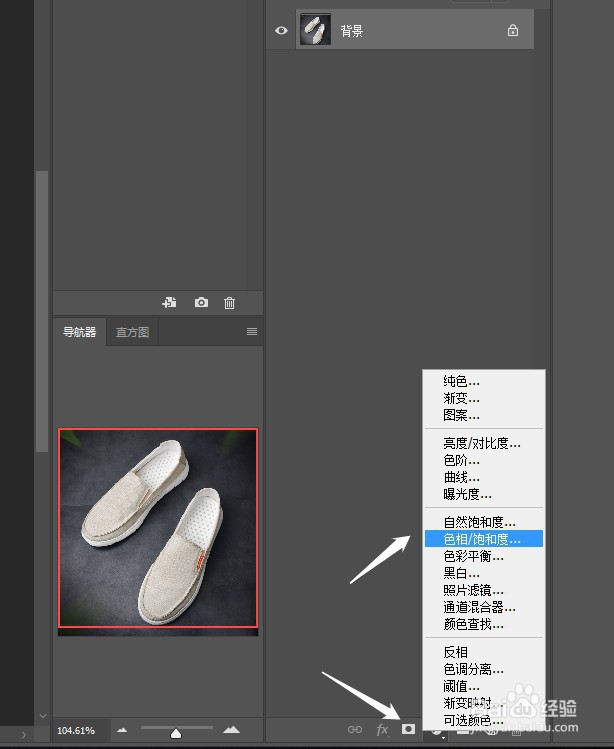Click the 104.61% zoom field
Screen dimensions: 614x749
click(x=76, y=730)
